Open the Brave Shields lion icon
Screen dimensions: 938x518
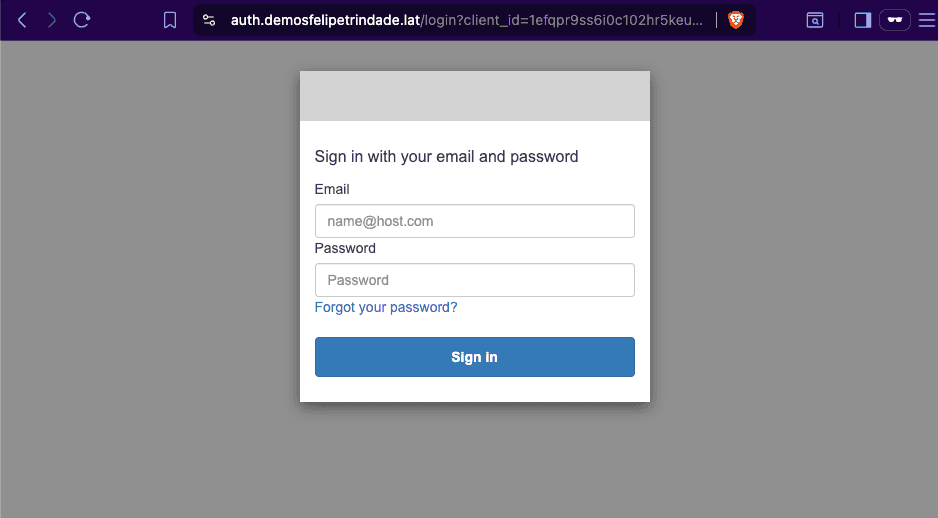pyautogui.click(x=736, y=20)
